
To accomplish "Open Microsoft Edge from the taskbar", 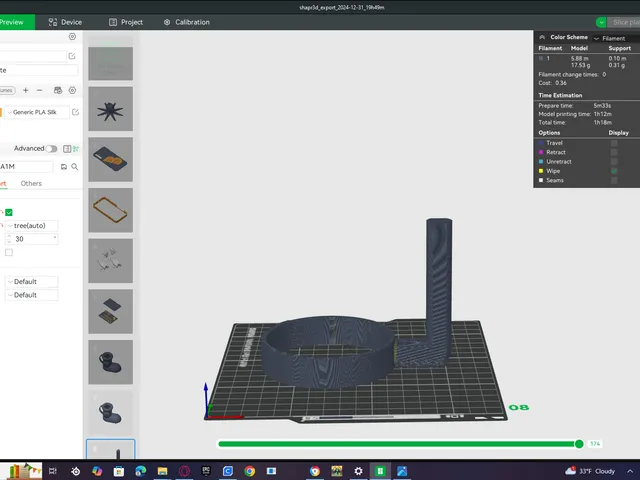I will [141, 471].
